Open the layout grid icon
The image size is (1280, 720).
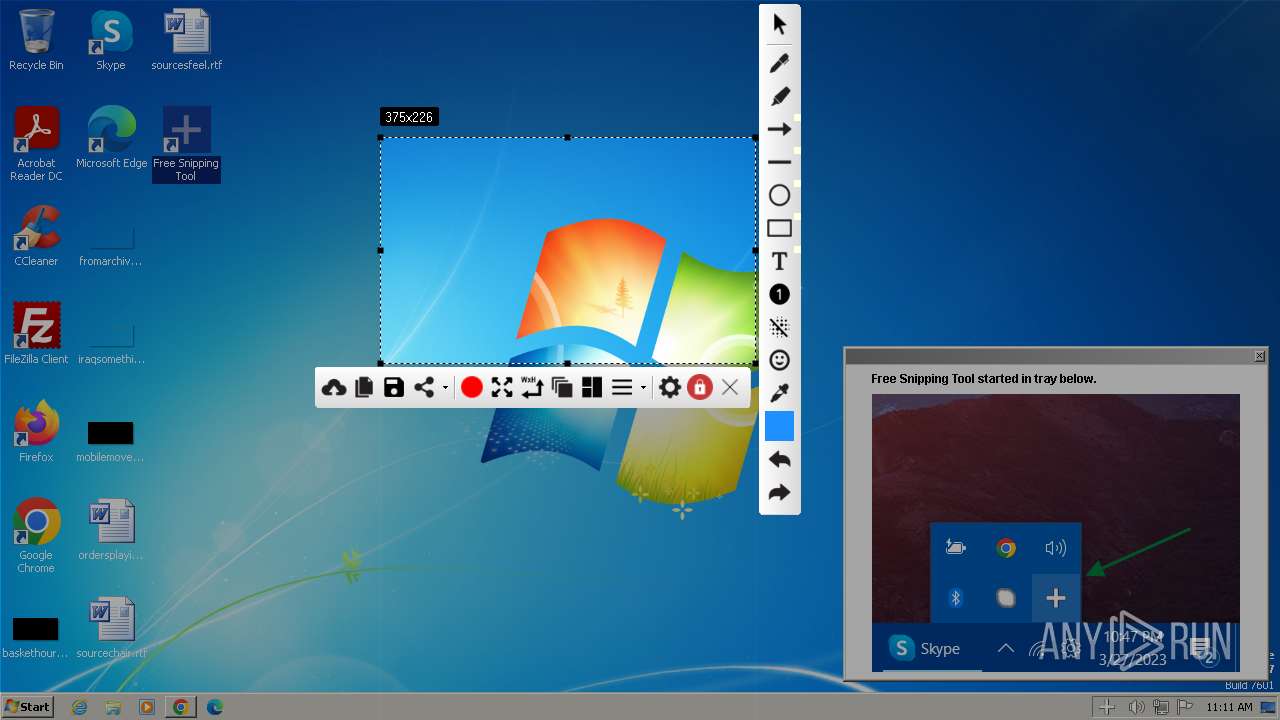click(592, 387)
